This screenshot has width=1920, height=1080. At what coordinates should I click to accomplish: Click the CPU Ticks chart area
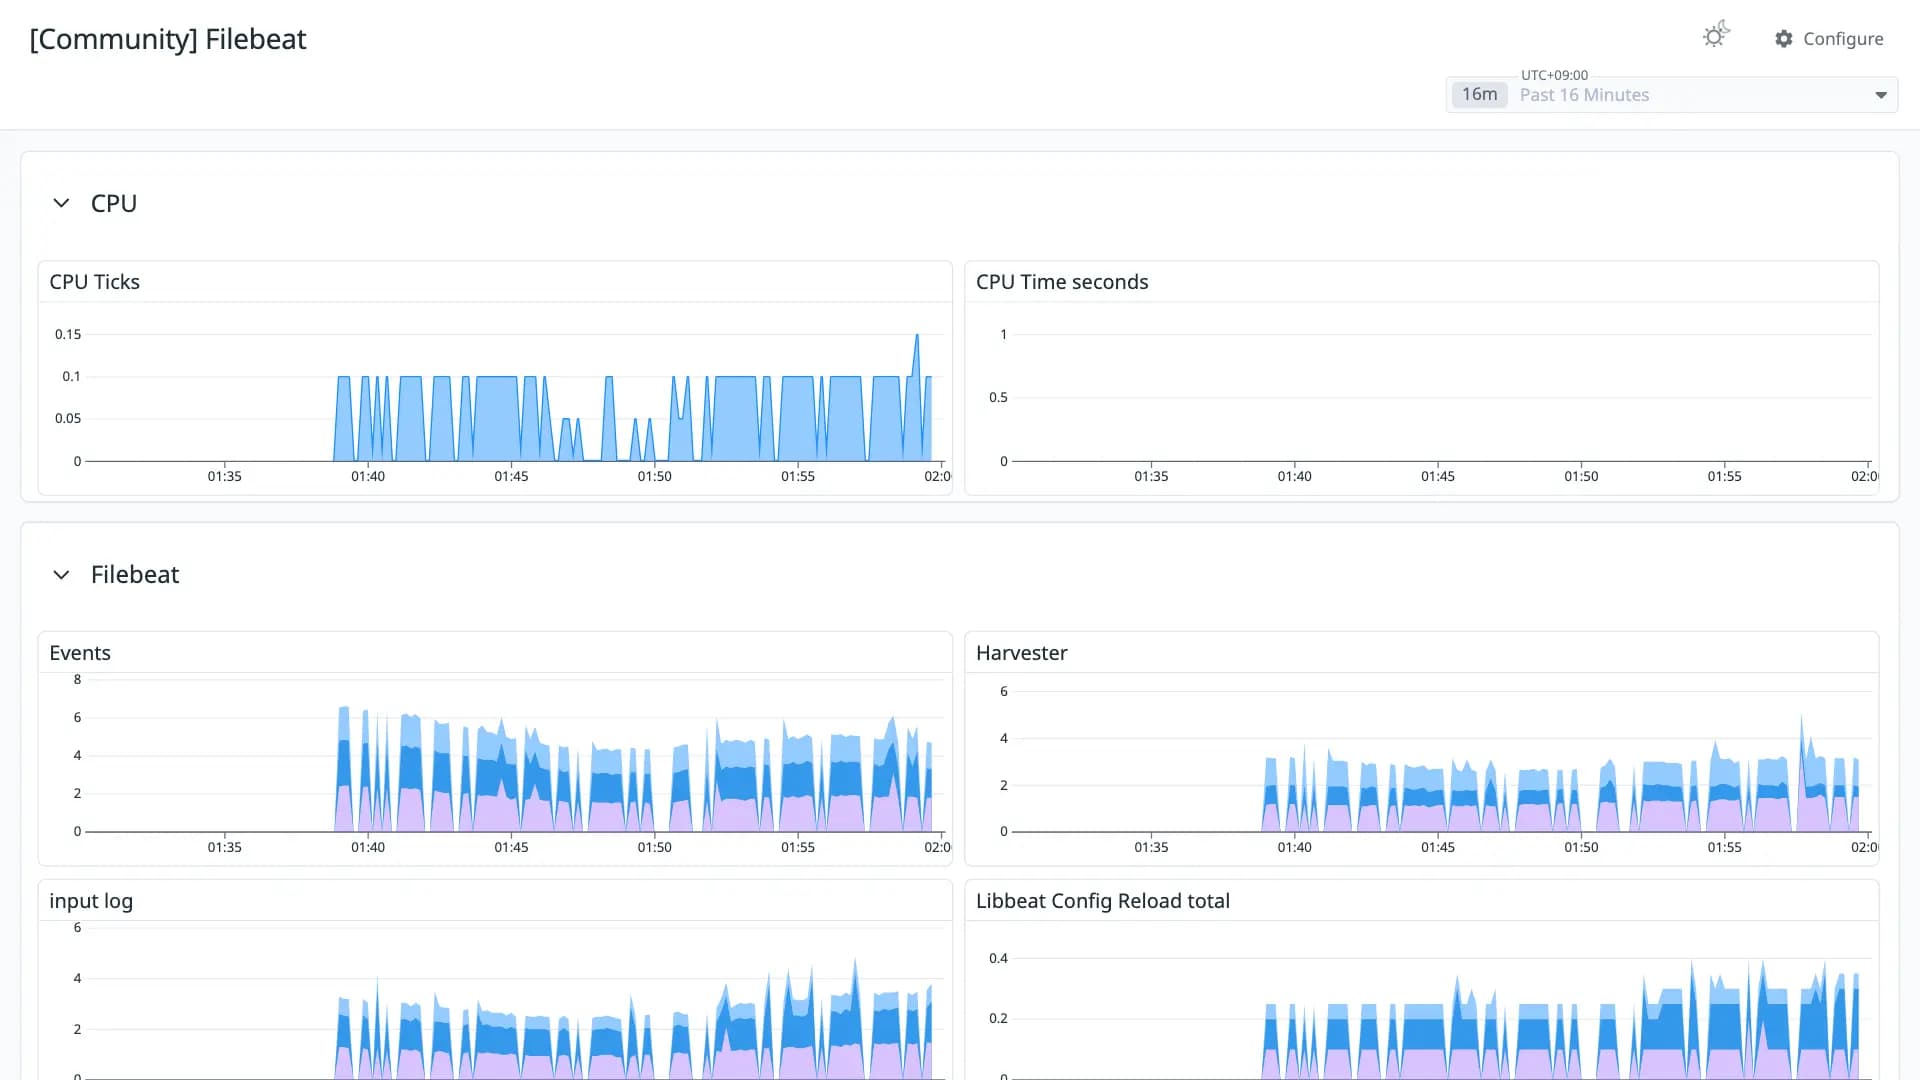point(515,398)
